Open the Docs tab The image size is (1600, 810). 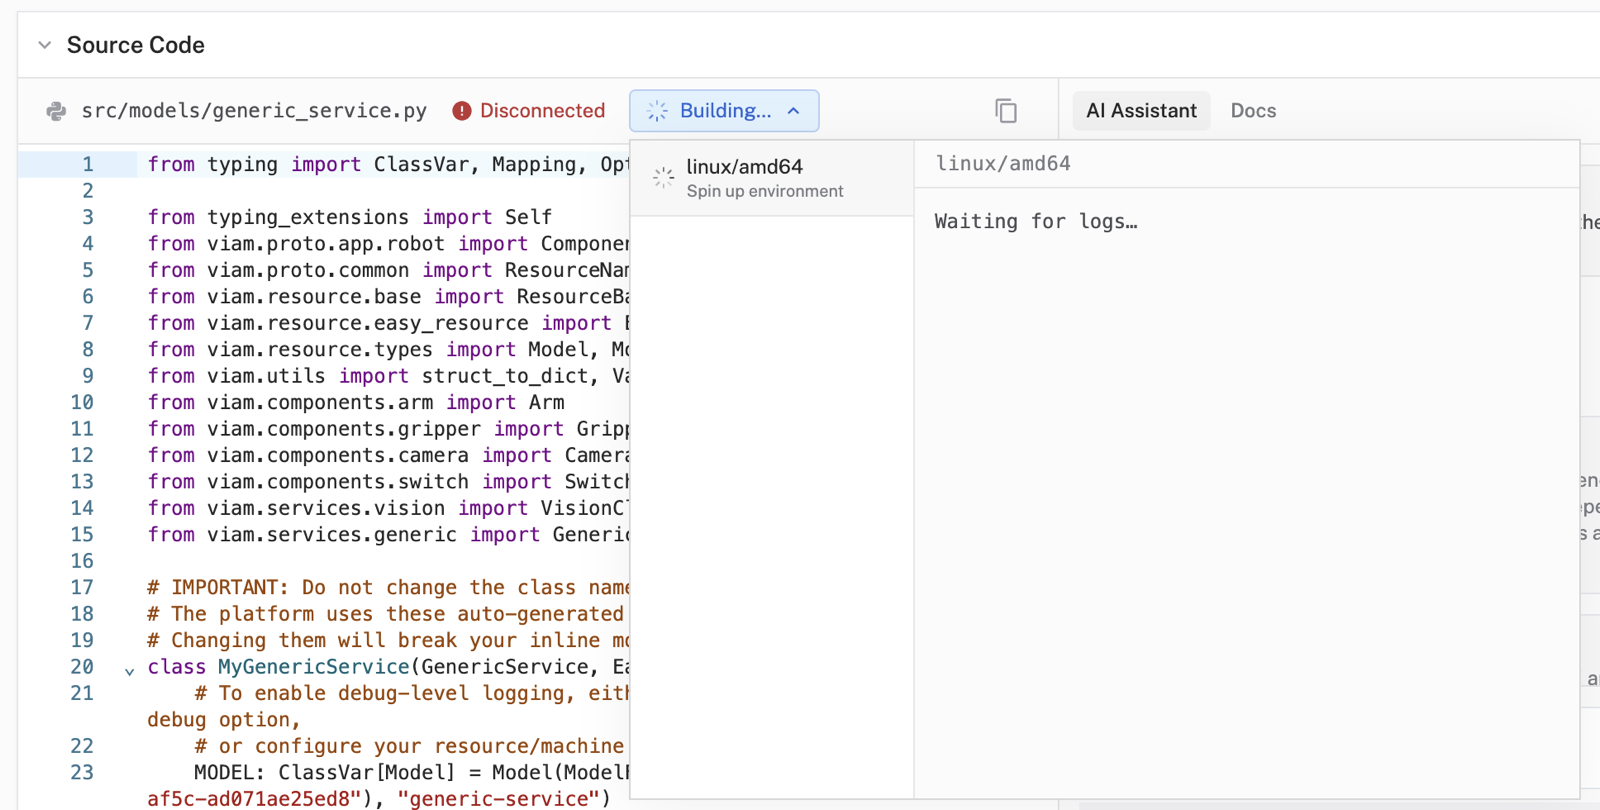1253,111
